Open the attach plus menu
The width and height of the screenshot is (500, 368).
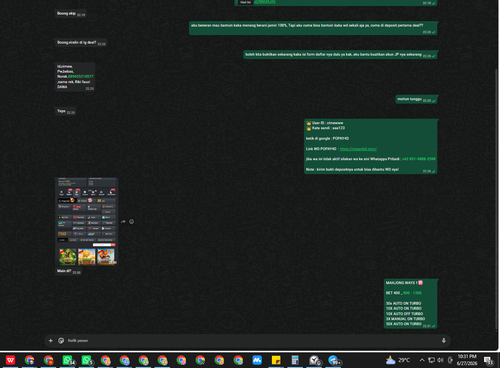coord(51,340)
